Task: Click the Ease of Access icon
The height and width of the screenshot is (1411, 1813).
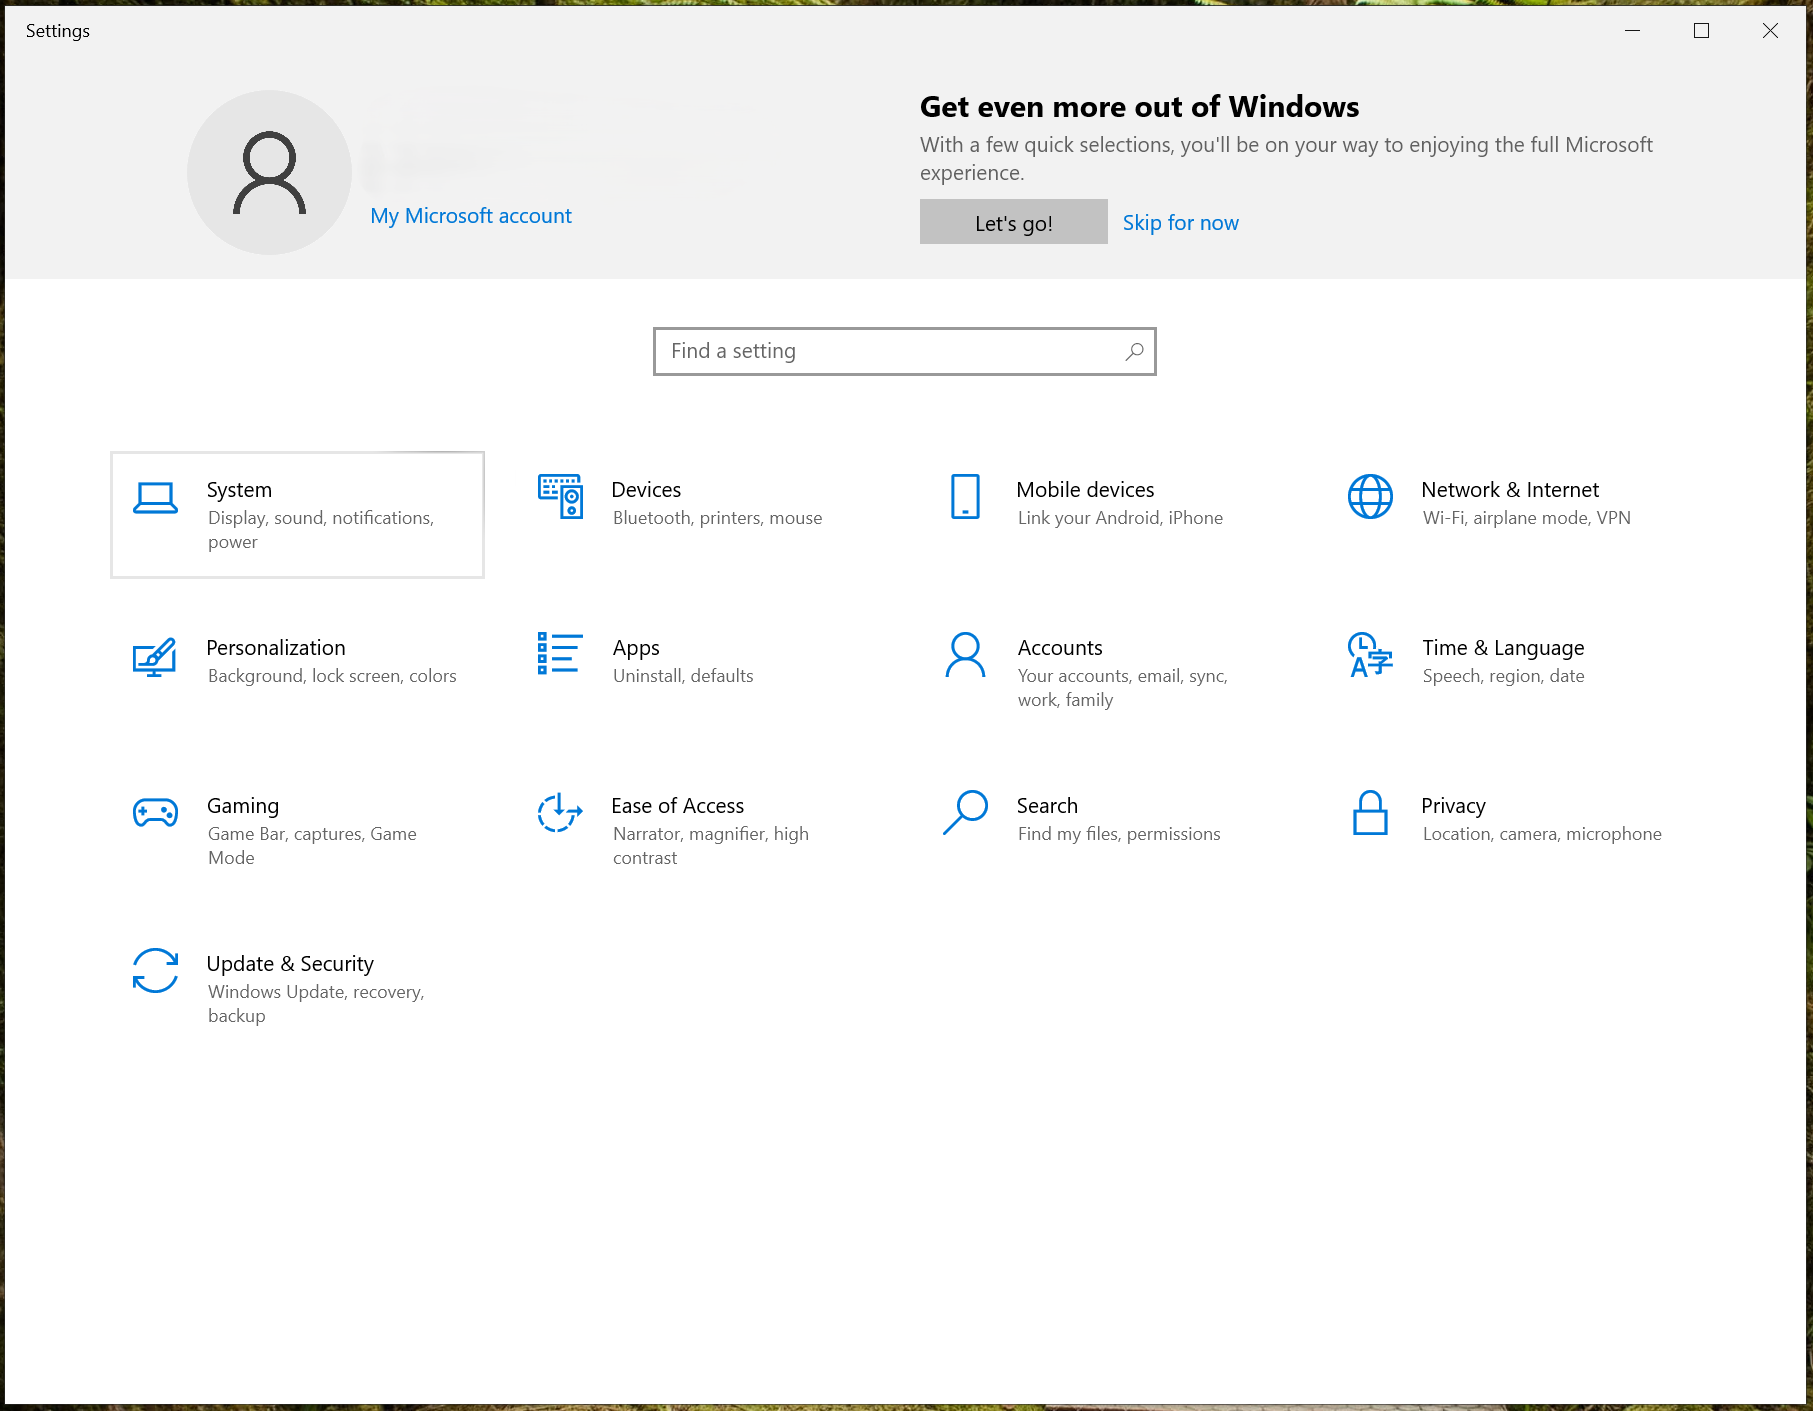Action: click(x=560, y=812)
